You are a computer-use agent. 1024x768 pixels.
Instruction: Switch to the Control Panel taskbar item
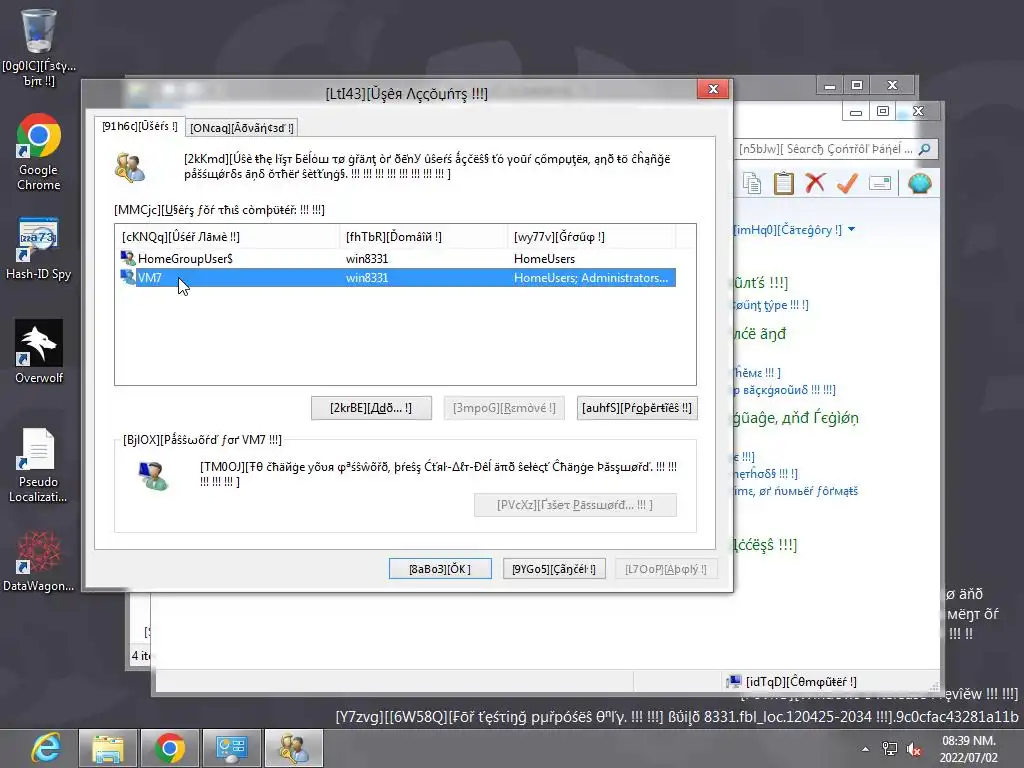(232, 748)
